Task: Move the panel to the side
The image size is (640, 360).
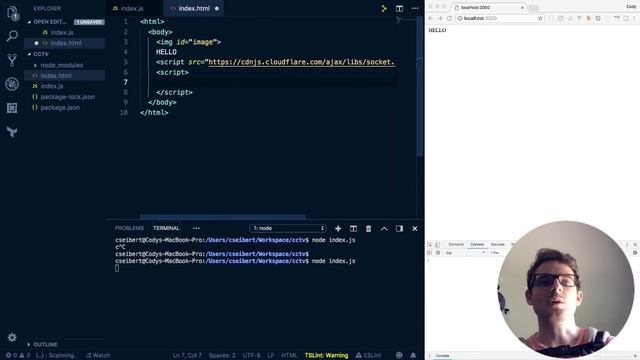Action: pyautogui.click(x=399, y=229)
